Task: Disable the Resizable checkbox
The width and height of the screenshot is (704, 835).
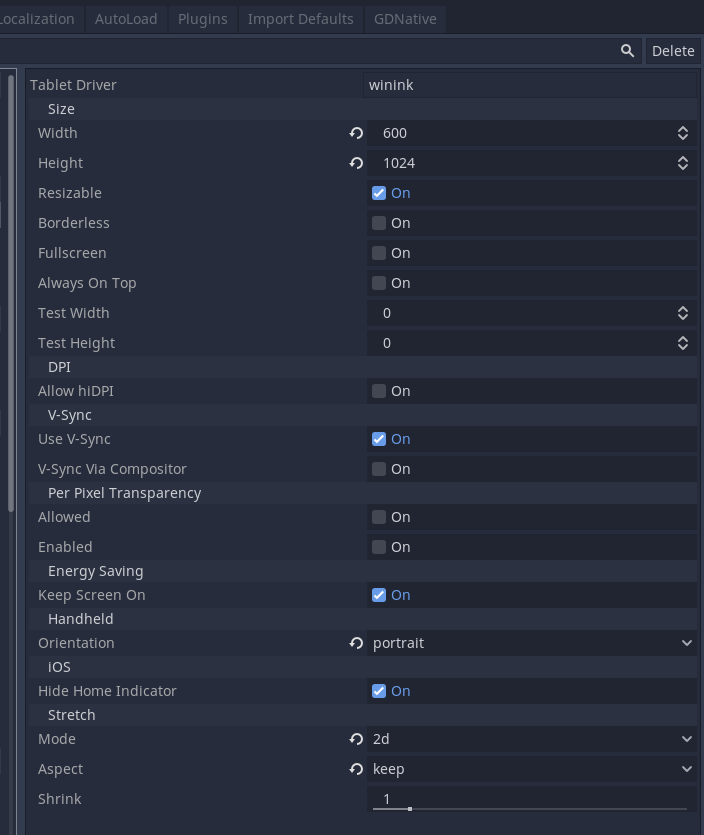Action: (x=379, y=193)
